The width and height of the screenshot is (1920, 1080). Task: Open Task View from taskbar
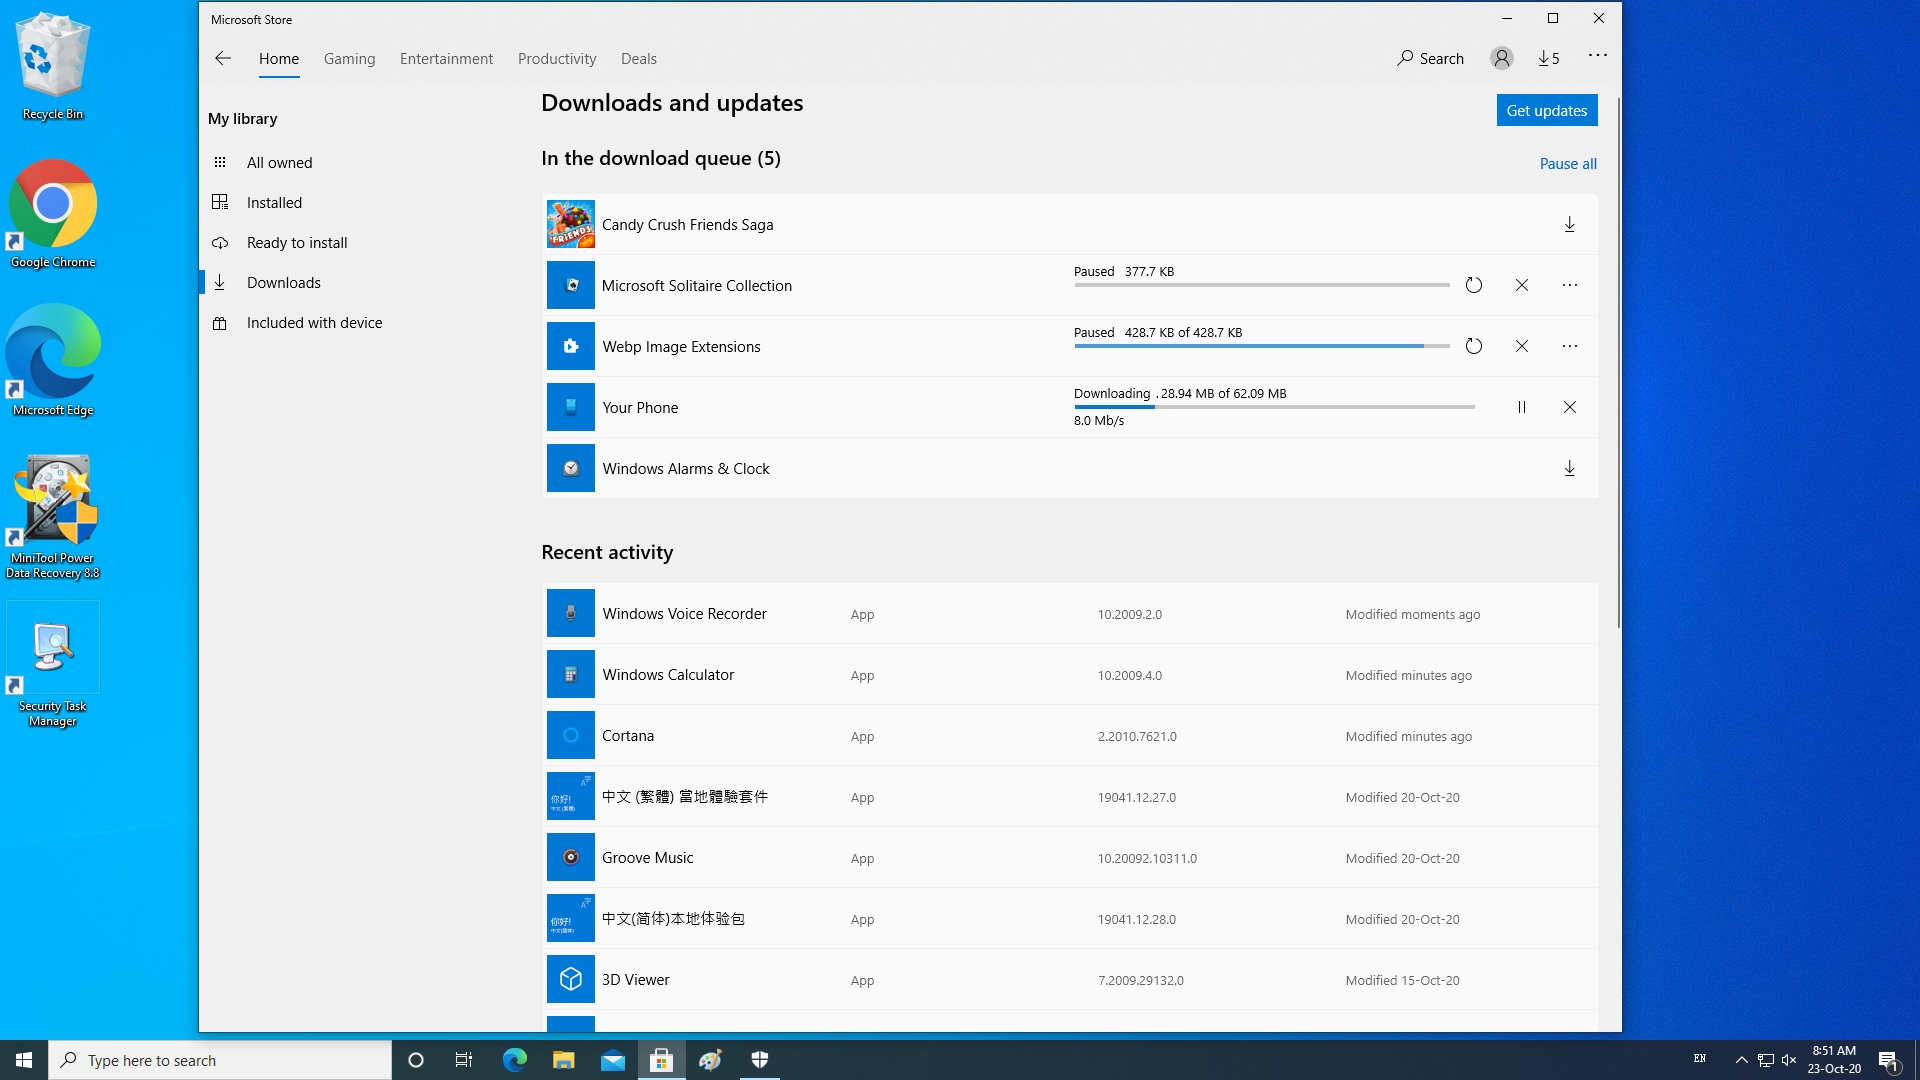tap(464, 1060)
